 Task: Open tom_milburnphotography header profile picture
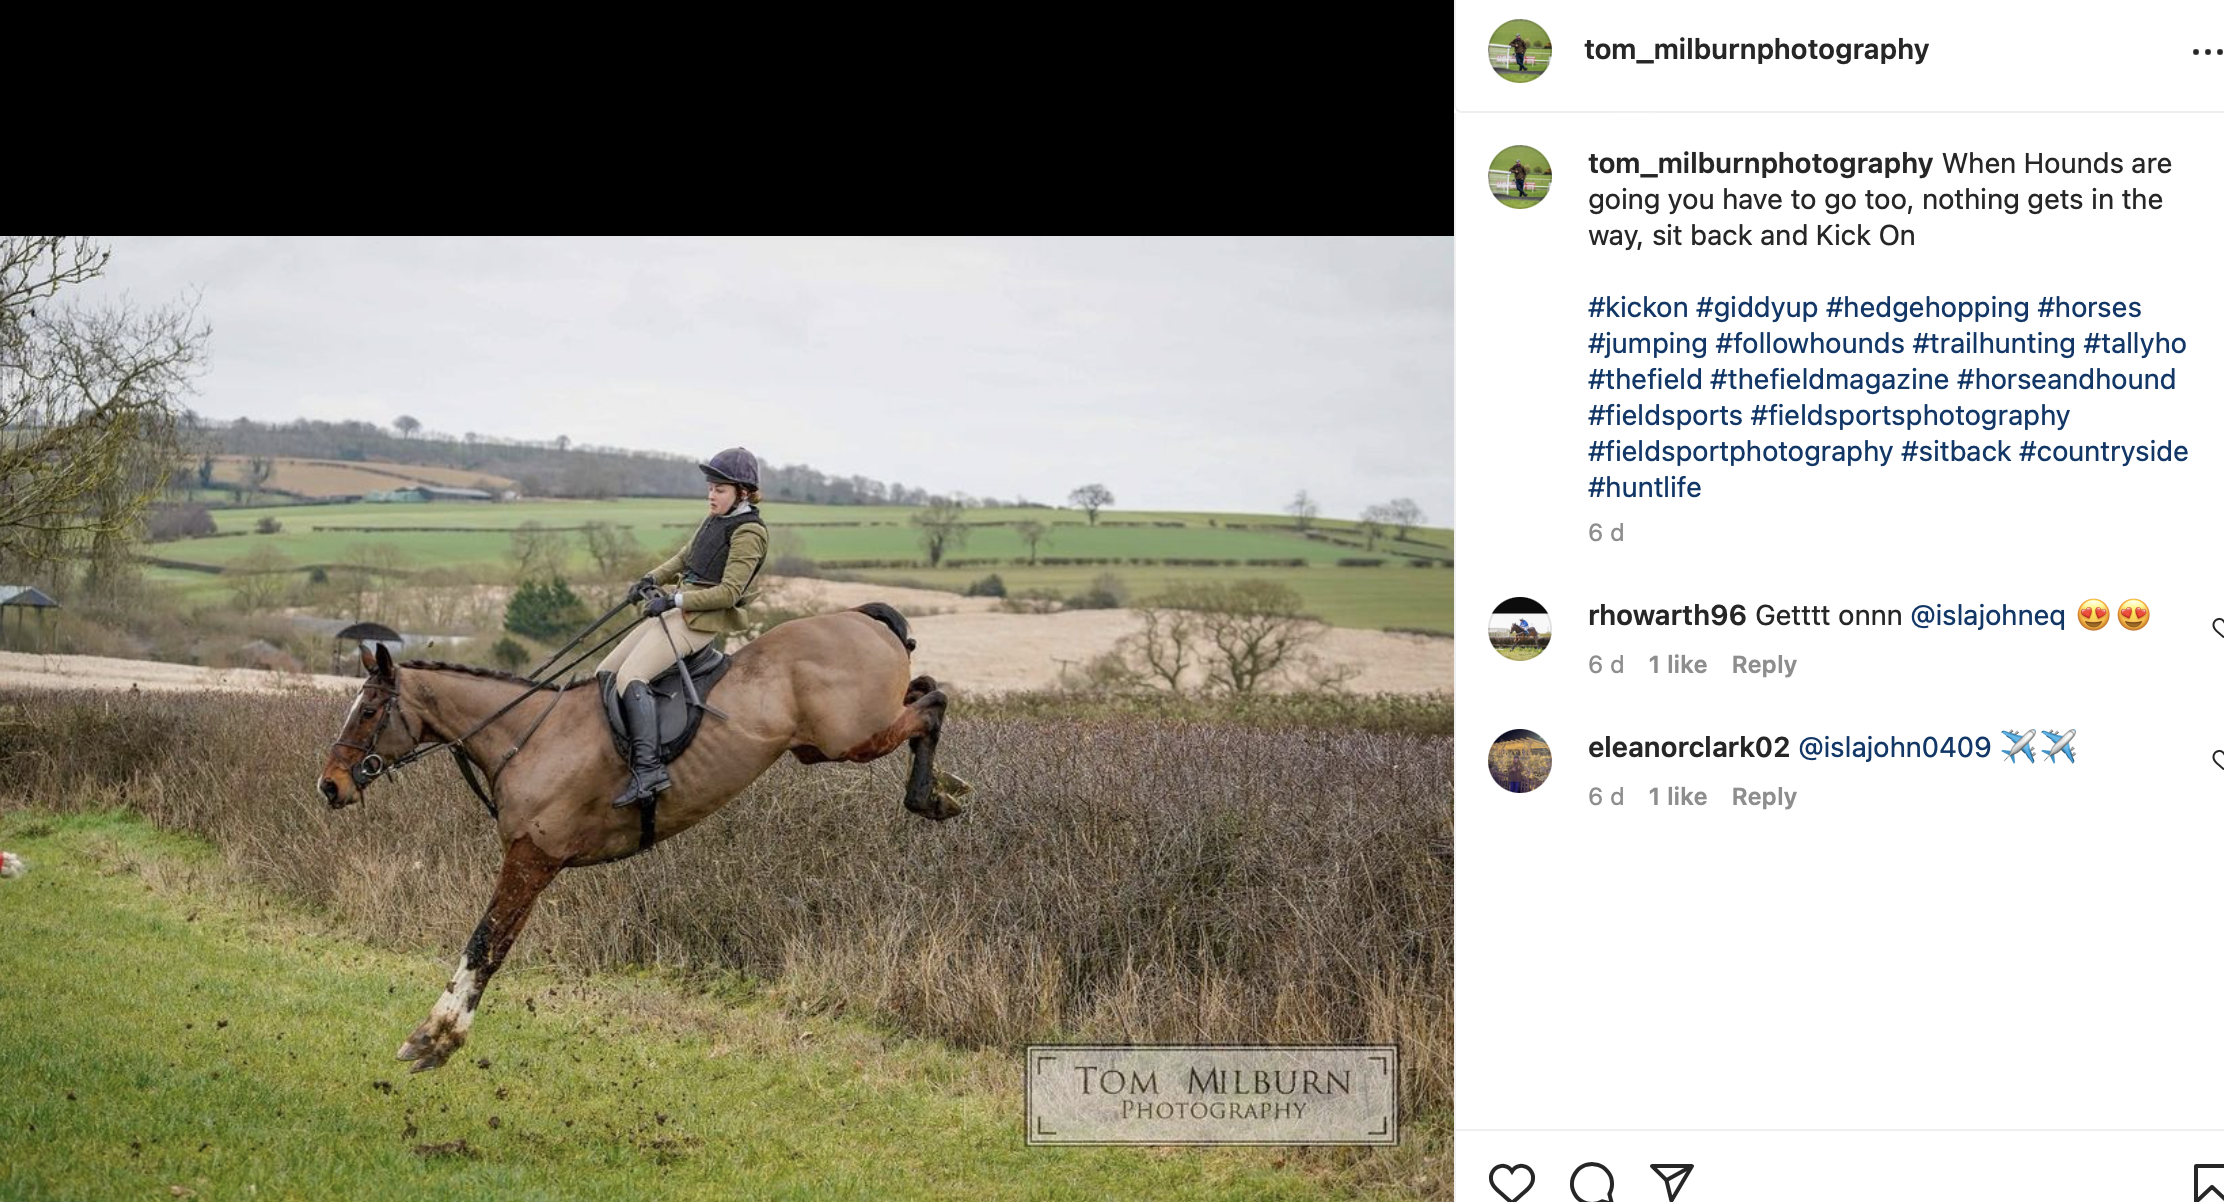click(1520, 50)
